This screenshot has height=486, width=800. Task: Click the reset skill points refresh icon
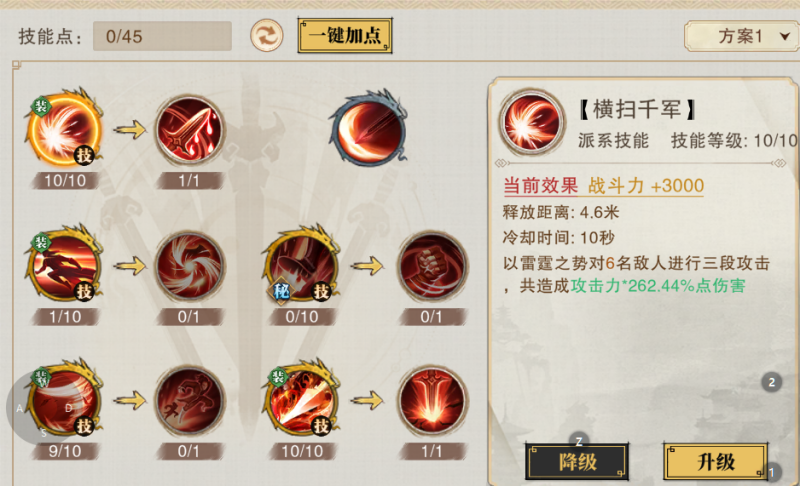click(266, 35)
